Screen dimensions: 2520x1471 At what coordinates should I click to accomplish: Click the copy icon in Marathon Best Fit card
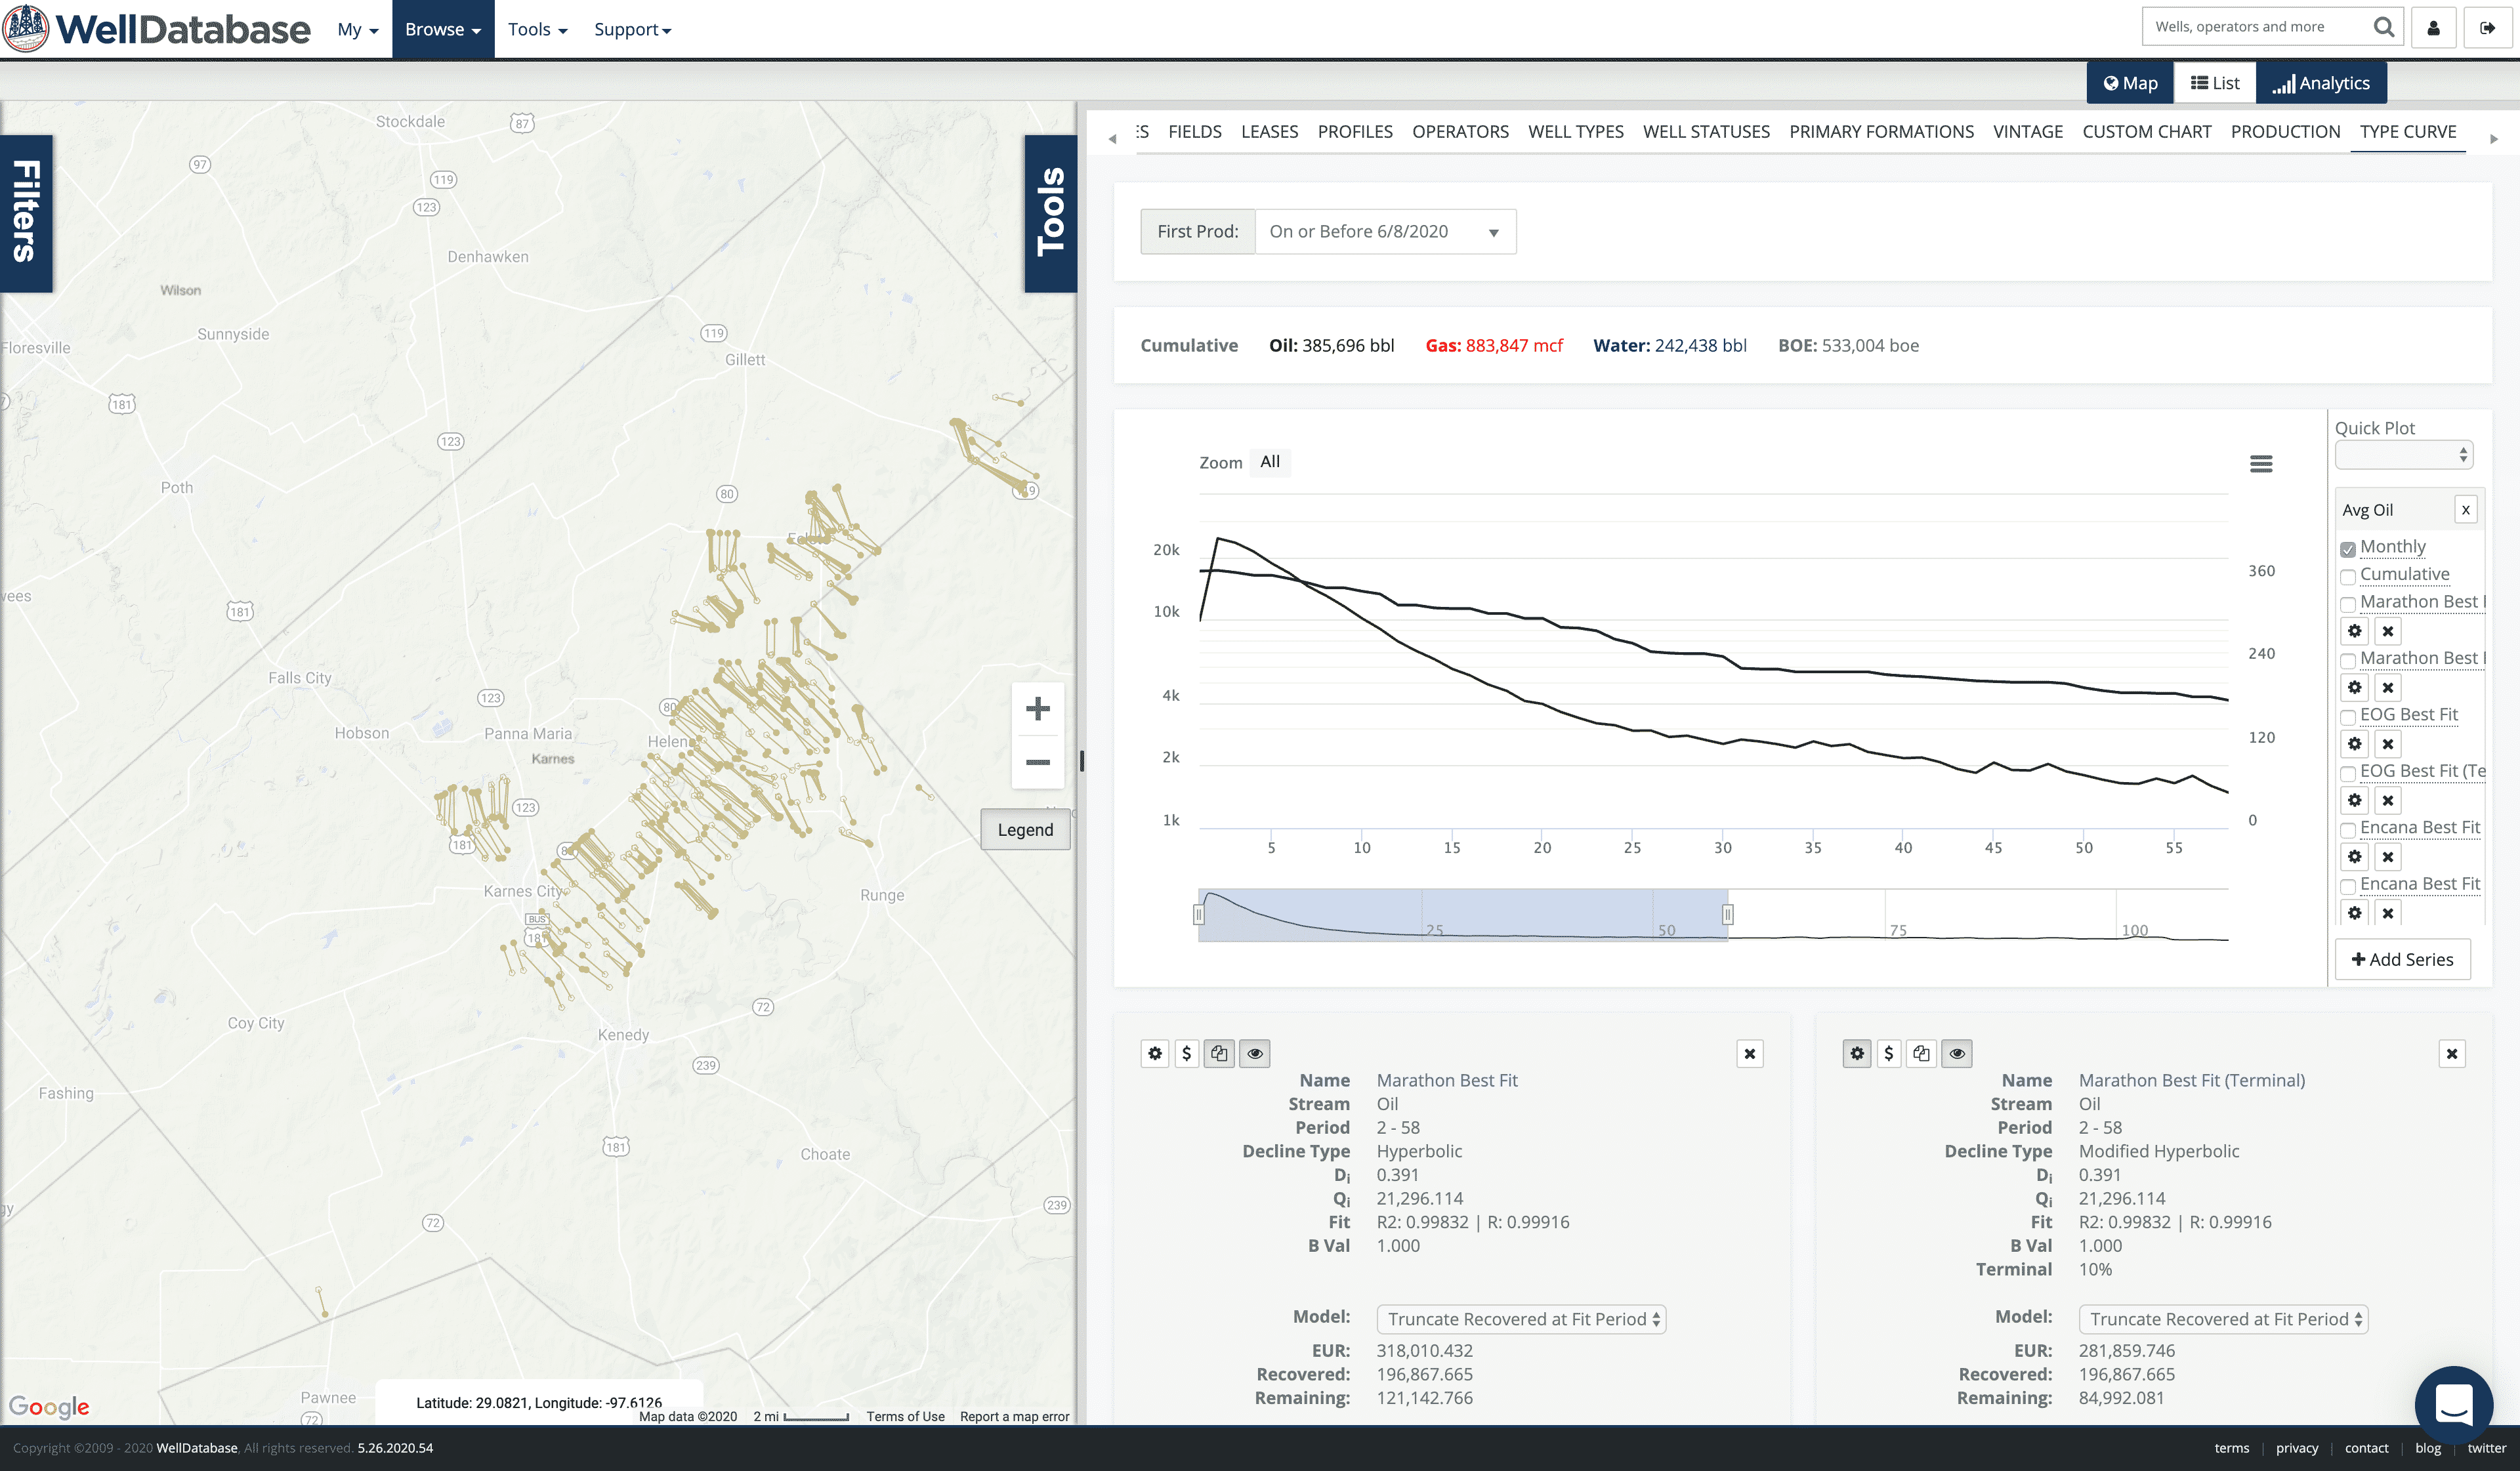point(1219,1053)
